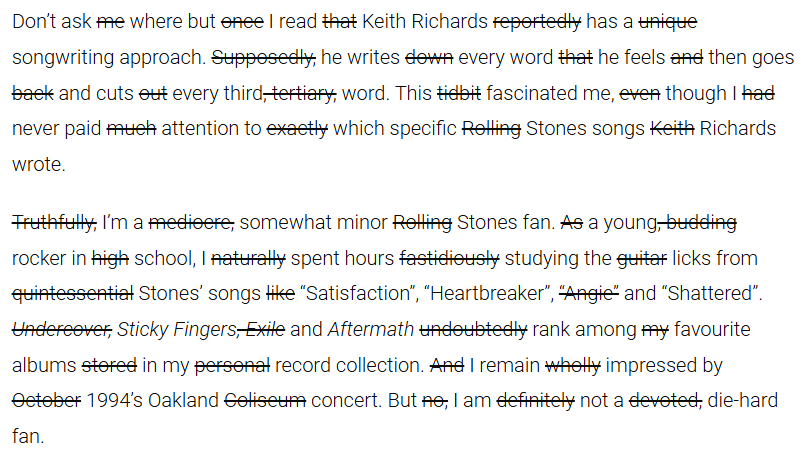Click the struck-through word "budding"
This screenshot has height=464, width=810.
[700, 223]
